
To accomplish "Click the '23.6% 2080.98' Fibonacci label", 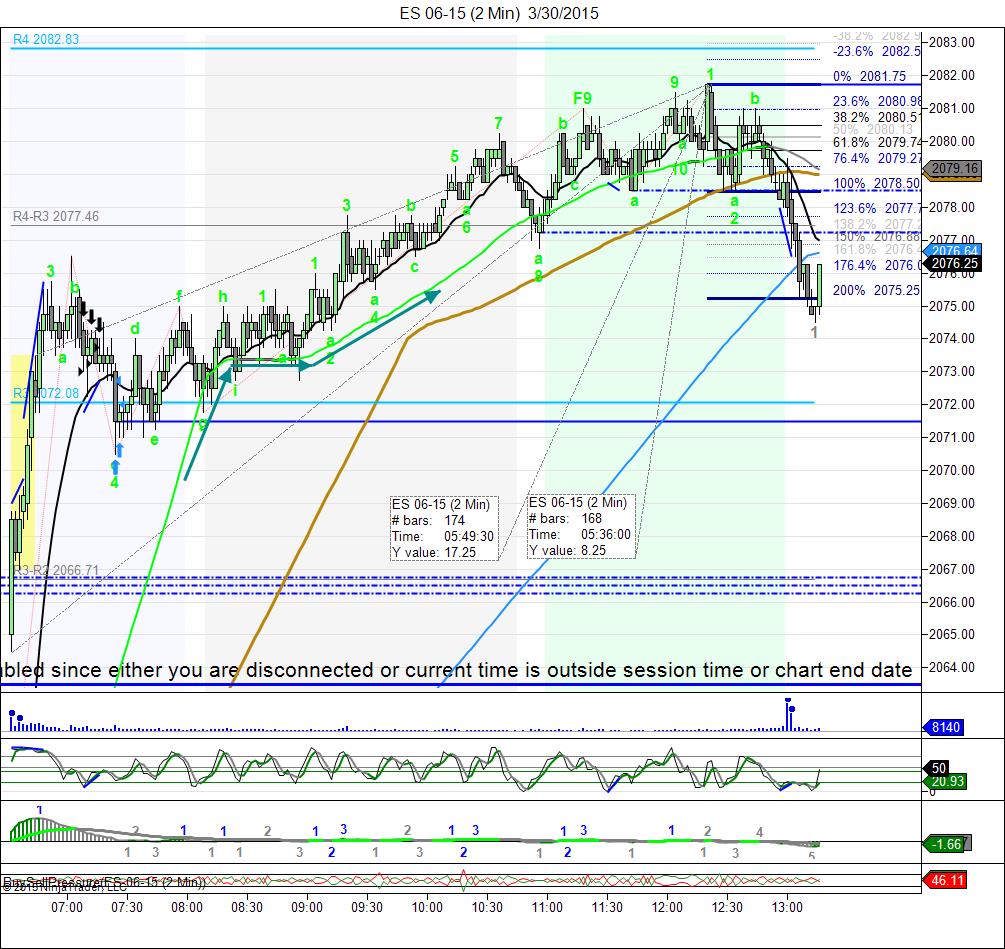I will coord(876,101).
